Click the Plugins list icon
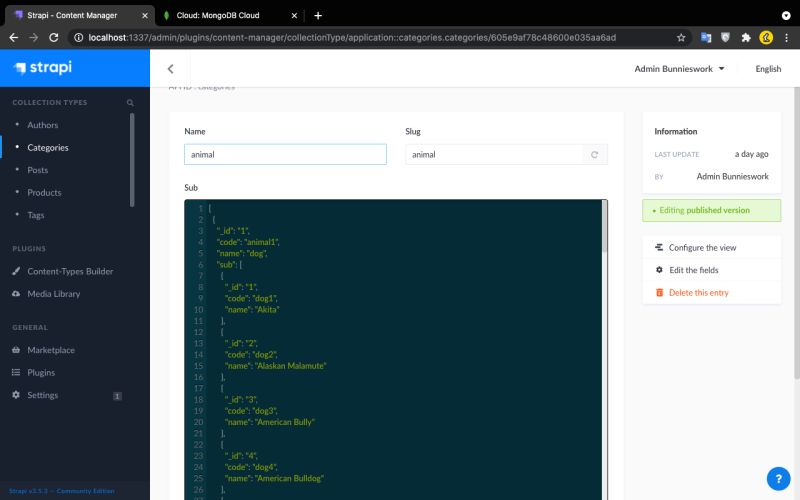Image resolution: width=800 pixels, height=500 pixels. (x=16, y=372)
